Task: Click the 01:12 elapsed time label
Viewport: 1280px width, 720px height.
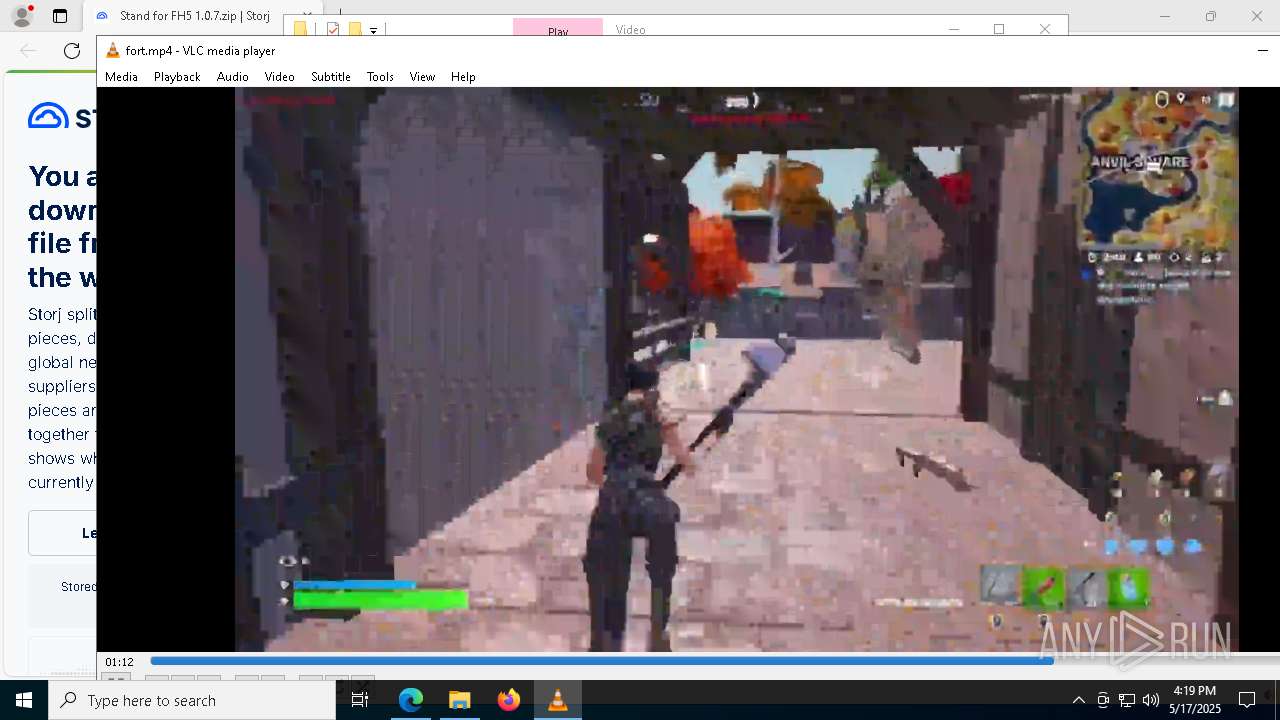Action: pyautogui.click(x=120, y=662)
